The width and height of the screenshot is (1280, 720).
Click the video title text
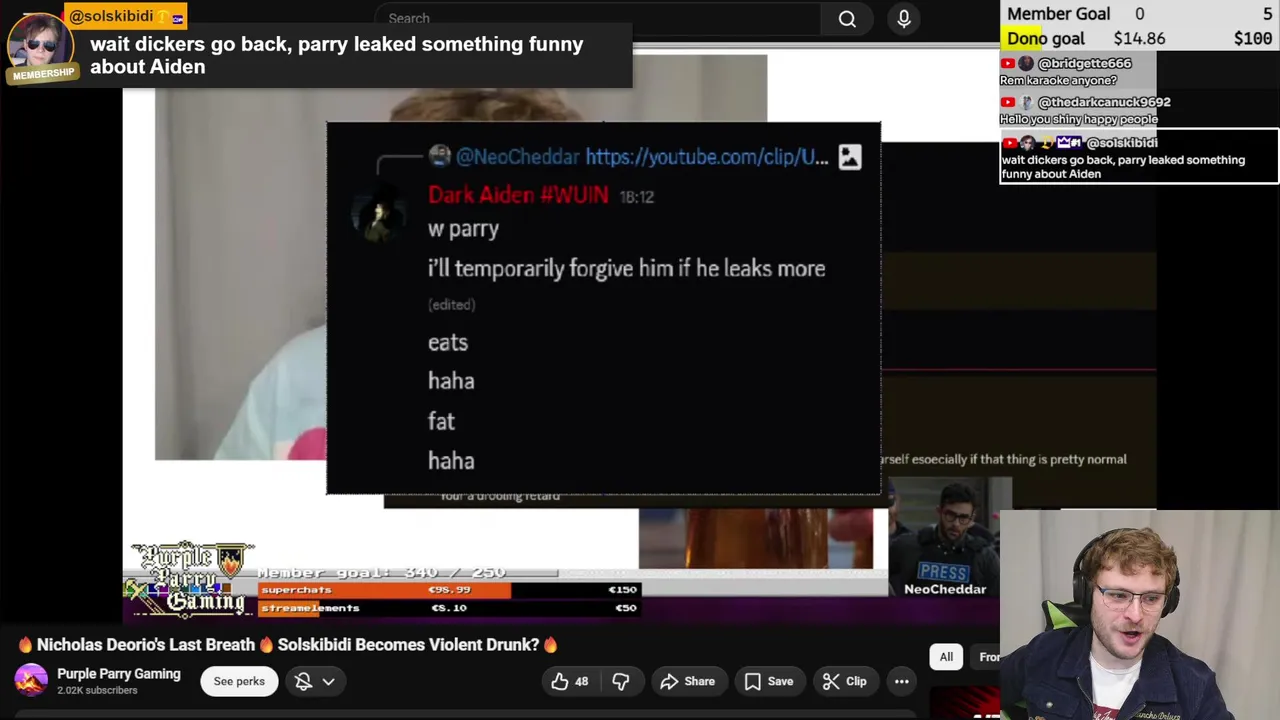288,645
